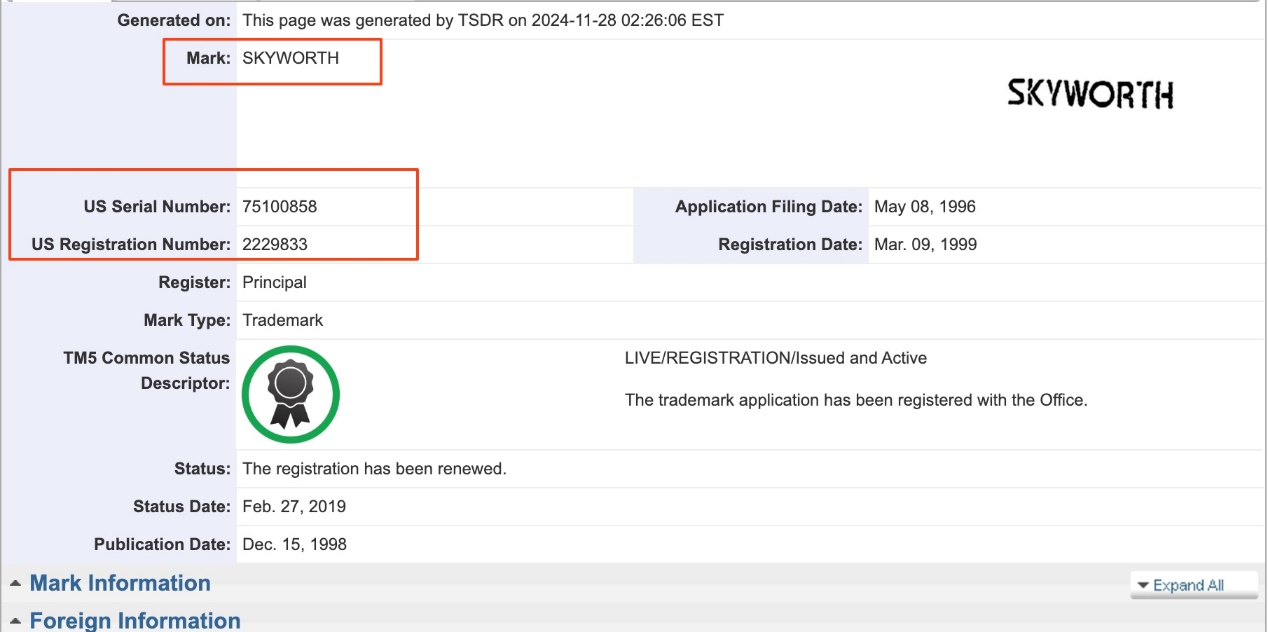Select the US serial number 75100858
This screenshot has width=1268, height=632.
click(279, 207)
